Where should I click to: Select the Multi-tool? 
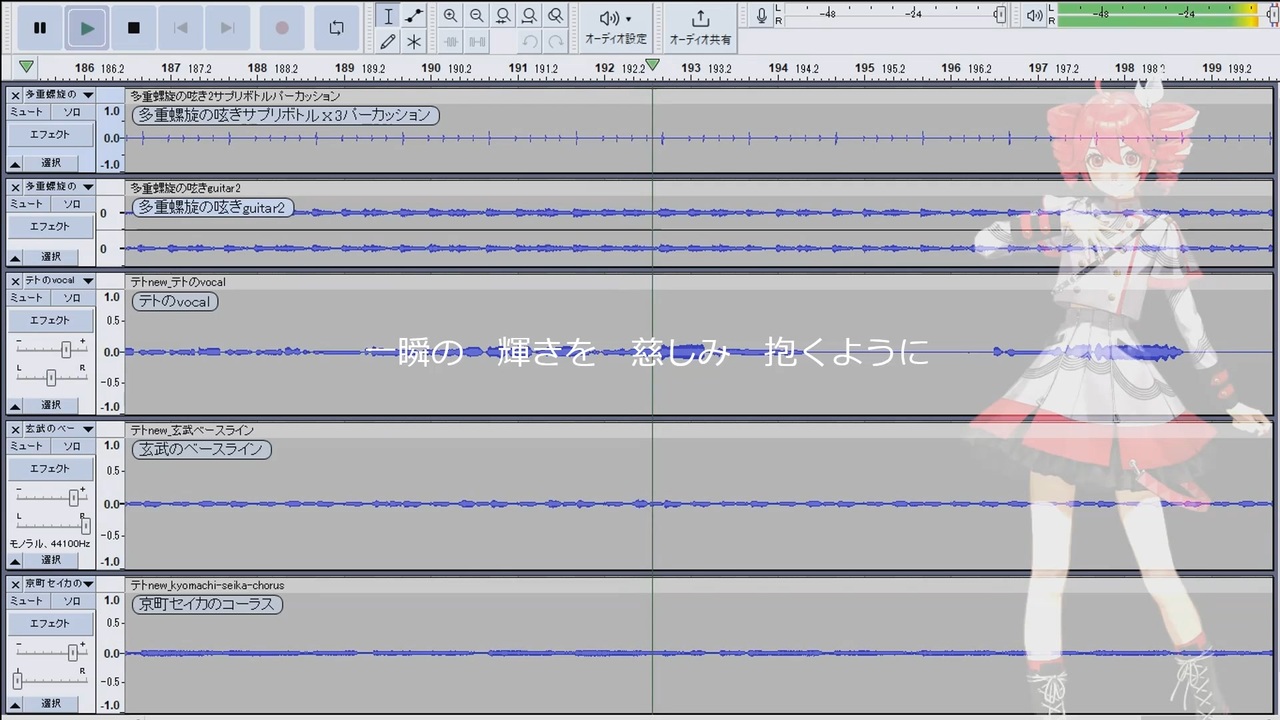pos(413,41)
